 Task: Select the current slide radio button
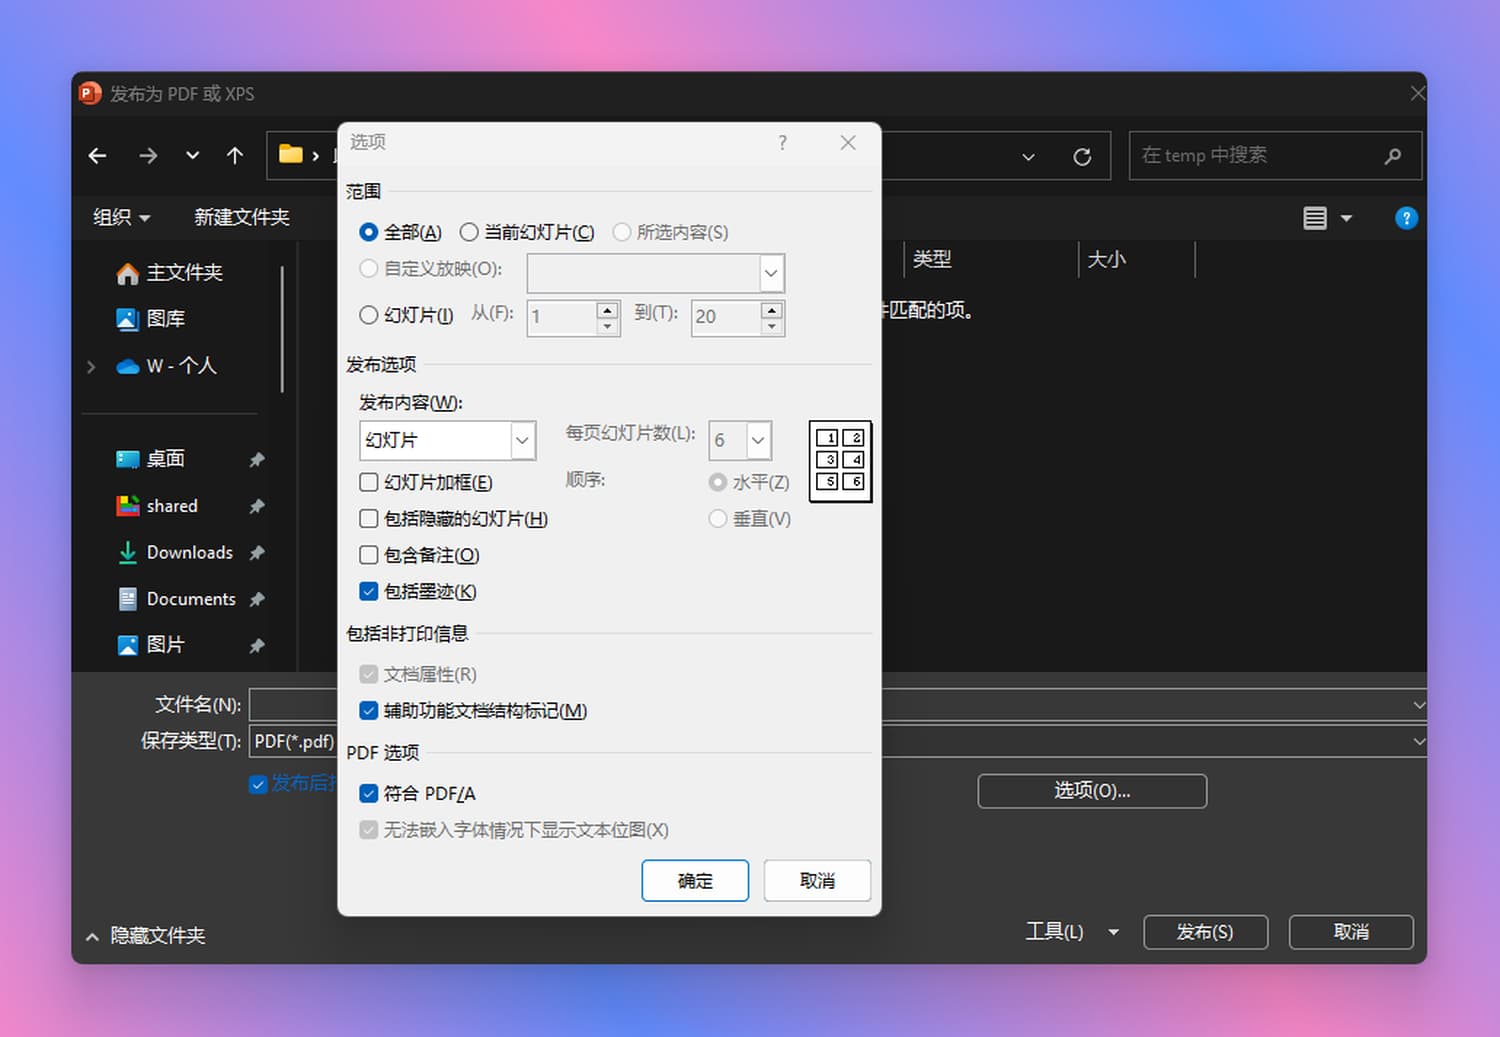[469, 232]
